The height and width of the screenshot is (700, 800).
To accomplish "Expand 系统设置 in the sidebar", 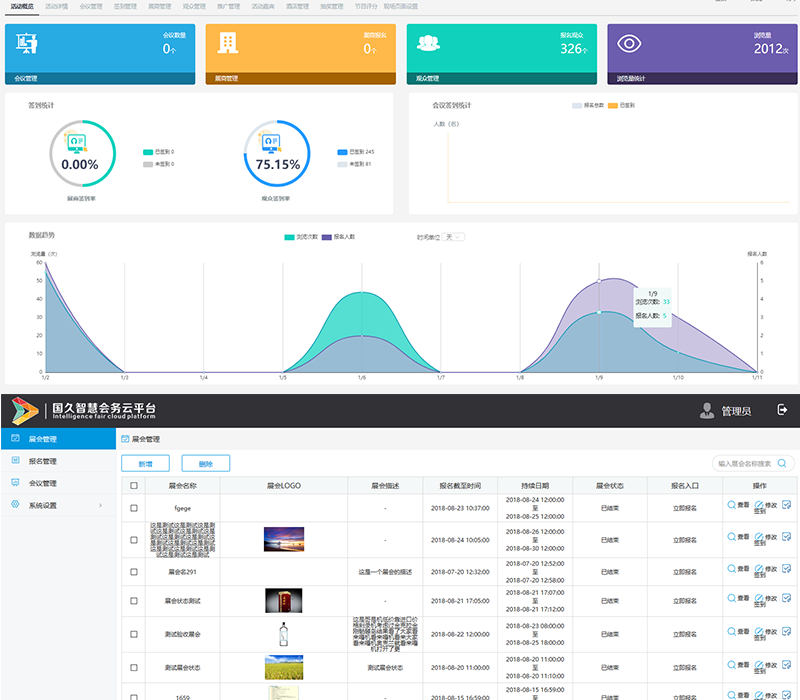I will coord(57,505).
